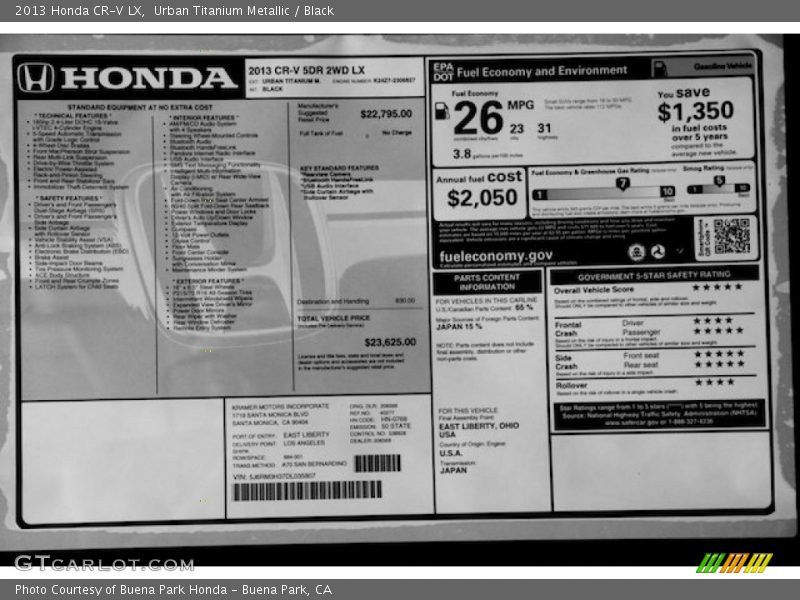Click 'GOVERNMENT 5-STAR SAFETY RATING' header
The height and width of the screenshot is (600, 800).
pos(654,276)
